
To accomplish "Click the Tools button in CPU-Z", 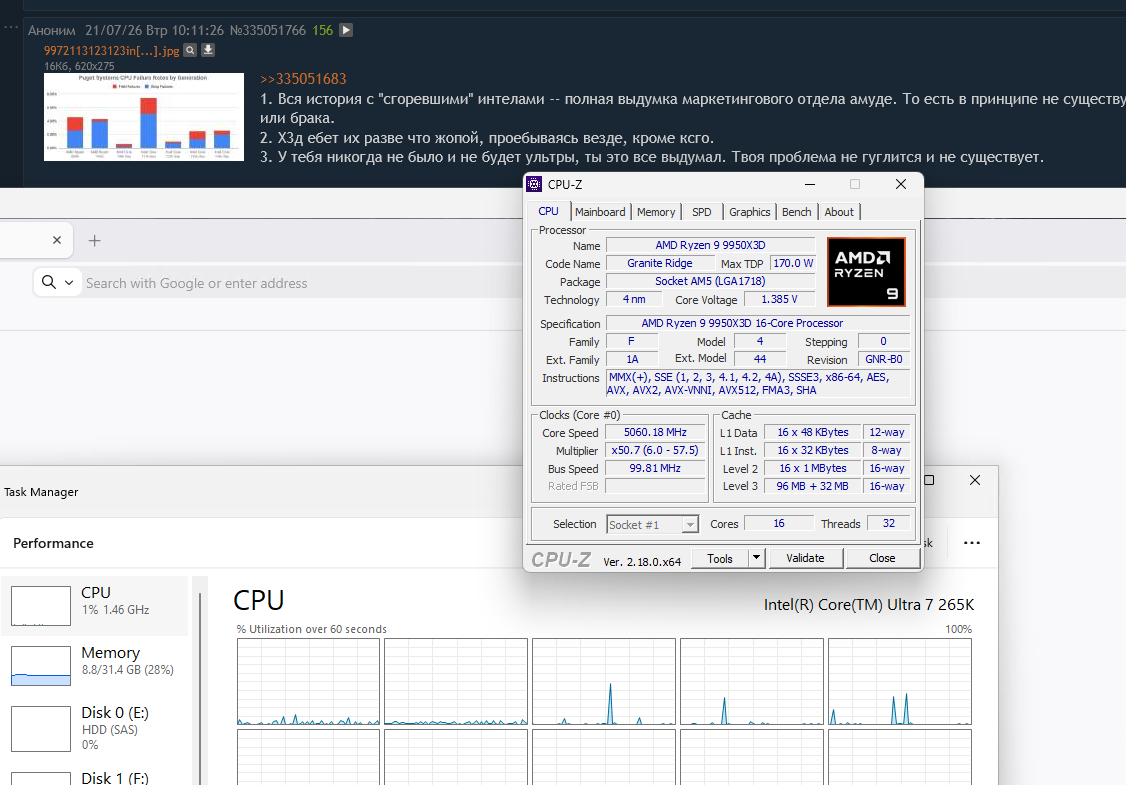I will pos(720,558).
